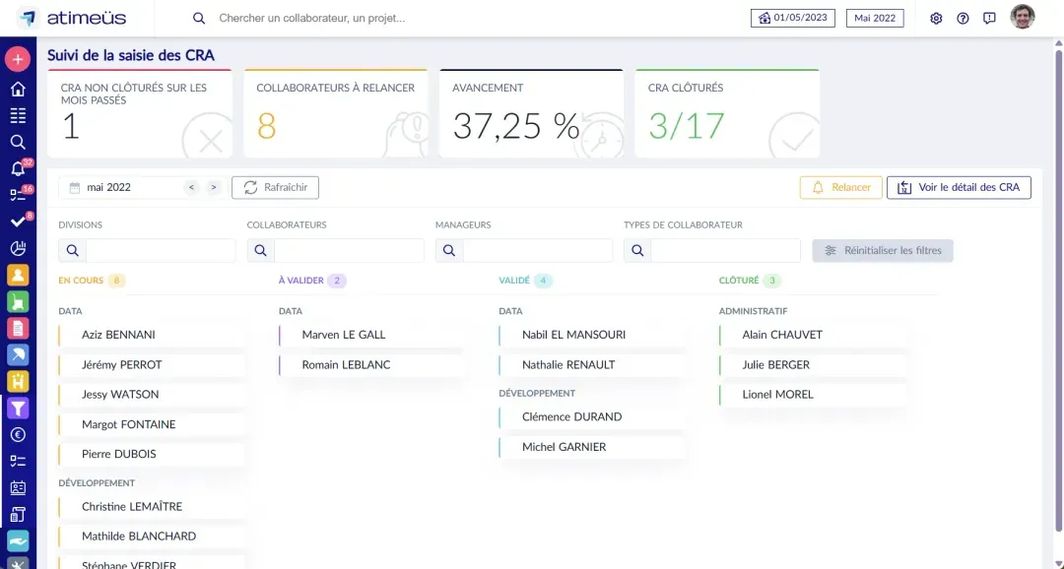
Task: Open the euro currency sidebar icon
Action: coord(18,434)
